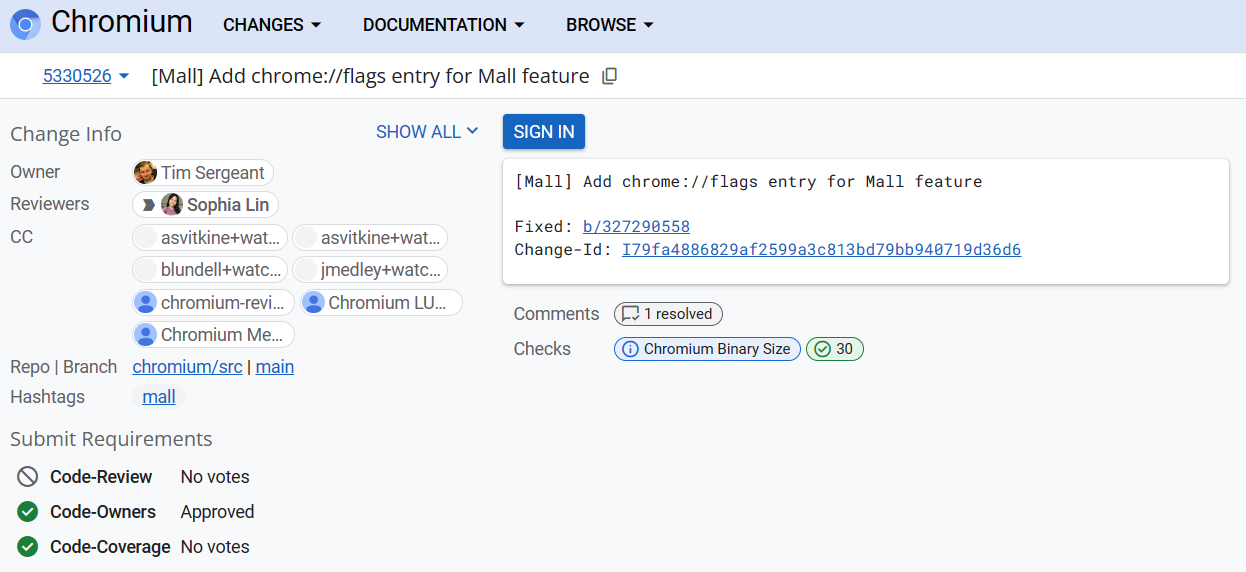Click the SIGN IN button
1246x572 pixels.
544,132
